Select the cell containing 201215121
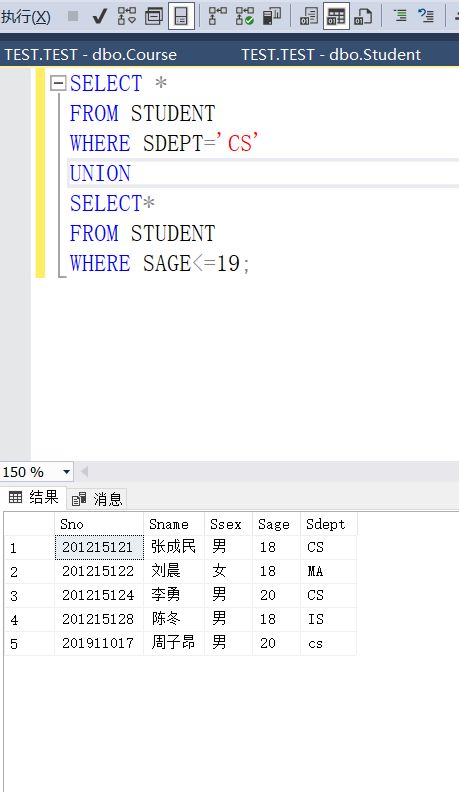Viewport: 459px width, 792px height. tap(99, 548)
